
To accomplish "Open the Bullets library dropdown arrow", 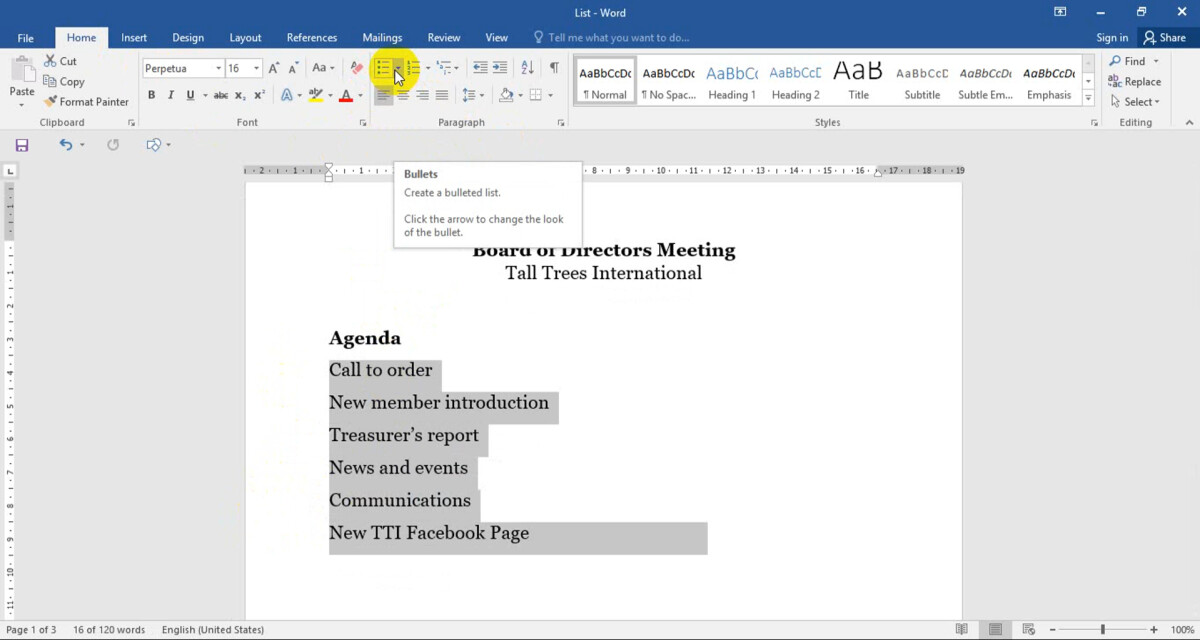I will point(398,68).
